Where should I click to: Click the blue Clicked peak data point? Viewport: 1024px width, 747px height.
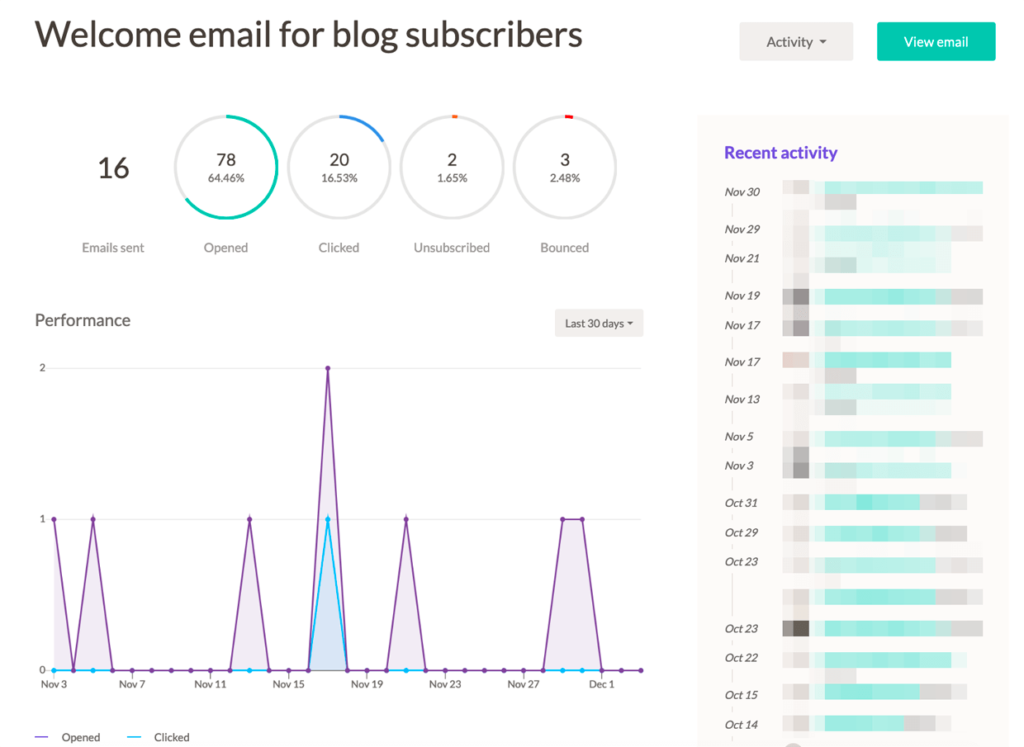click(x=328, y=519)
